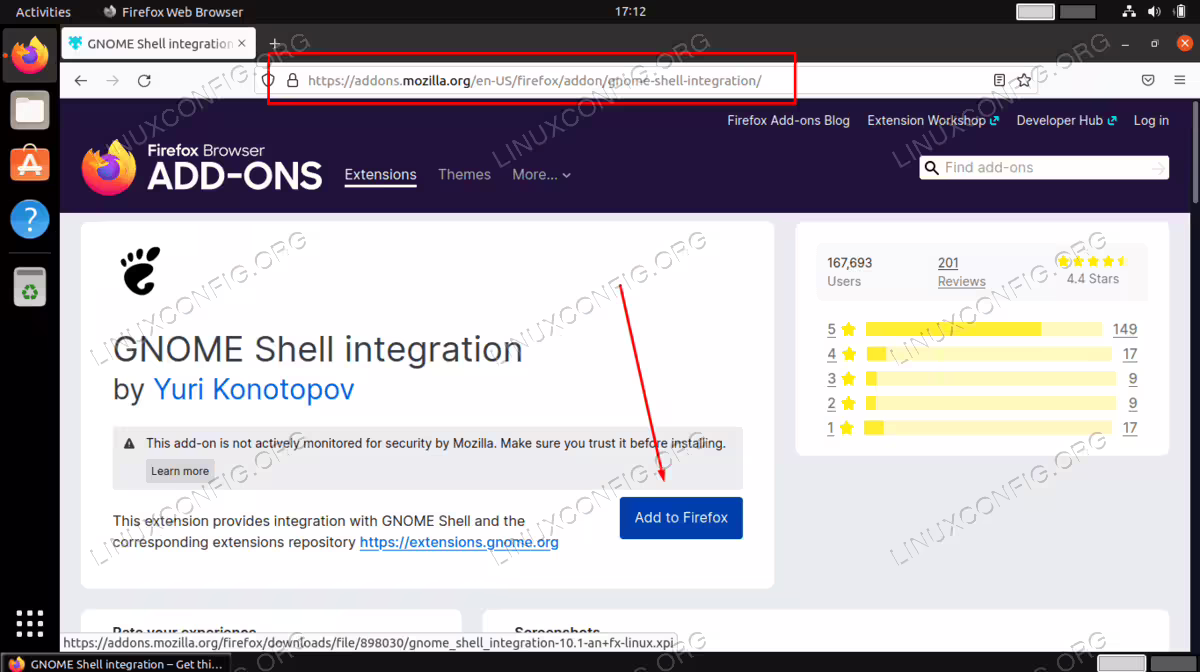Click the 149 five-star review count
The height and width of the screenshot is (672, 1200).
point(1125,329)
